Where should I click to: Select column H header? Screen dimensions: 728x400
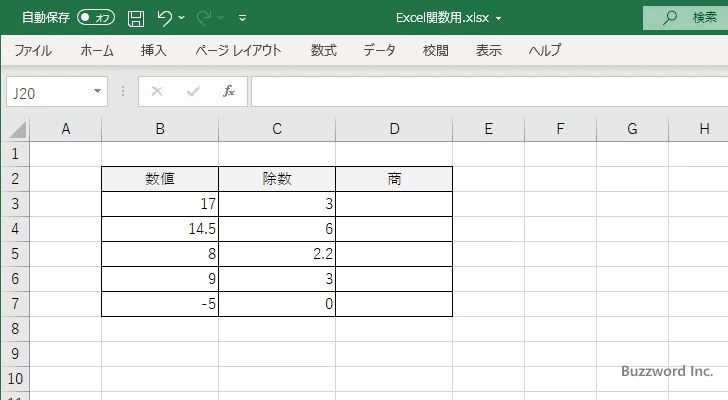click(x=698, y=129)
